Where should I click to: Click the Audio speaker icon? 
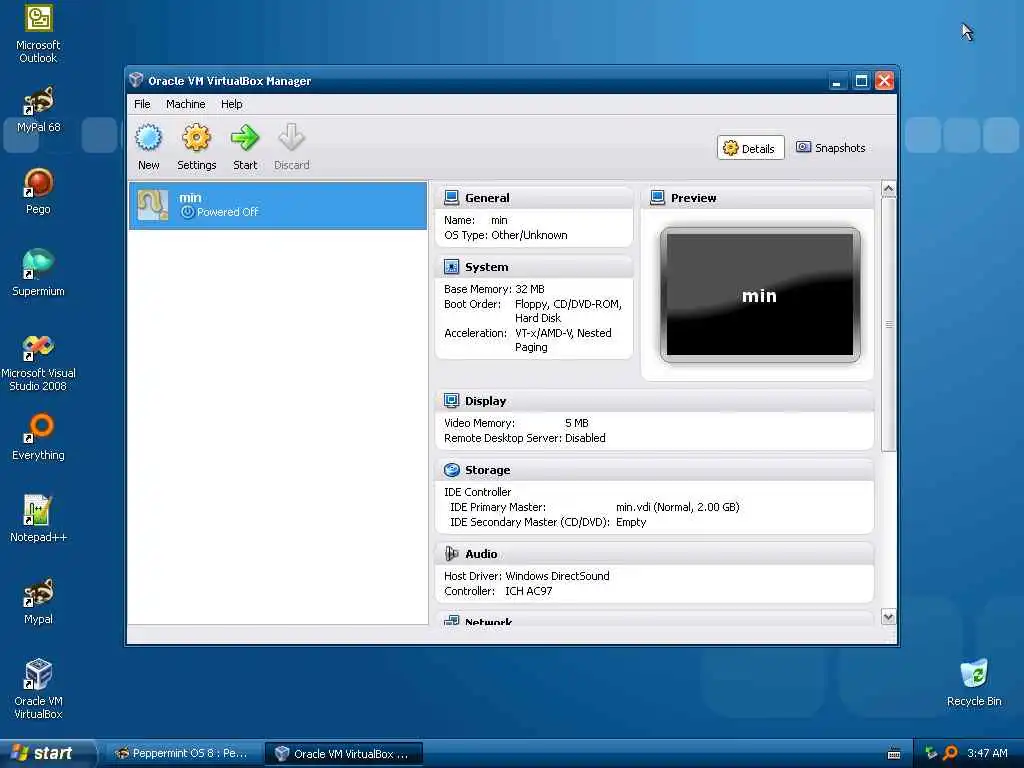point(451,554)
